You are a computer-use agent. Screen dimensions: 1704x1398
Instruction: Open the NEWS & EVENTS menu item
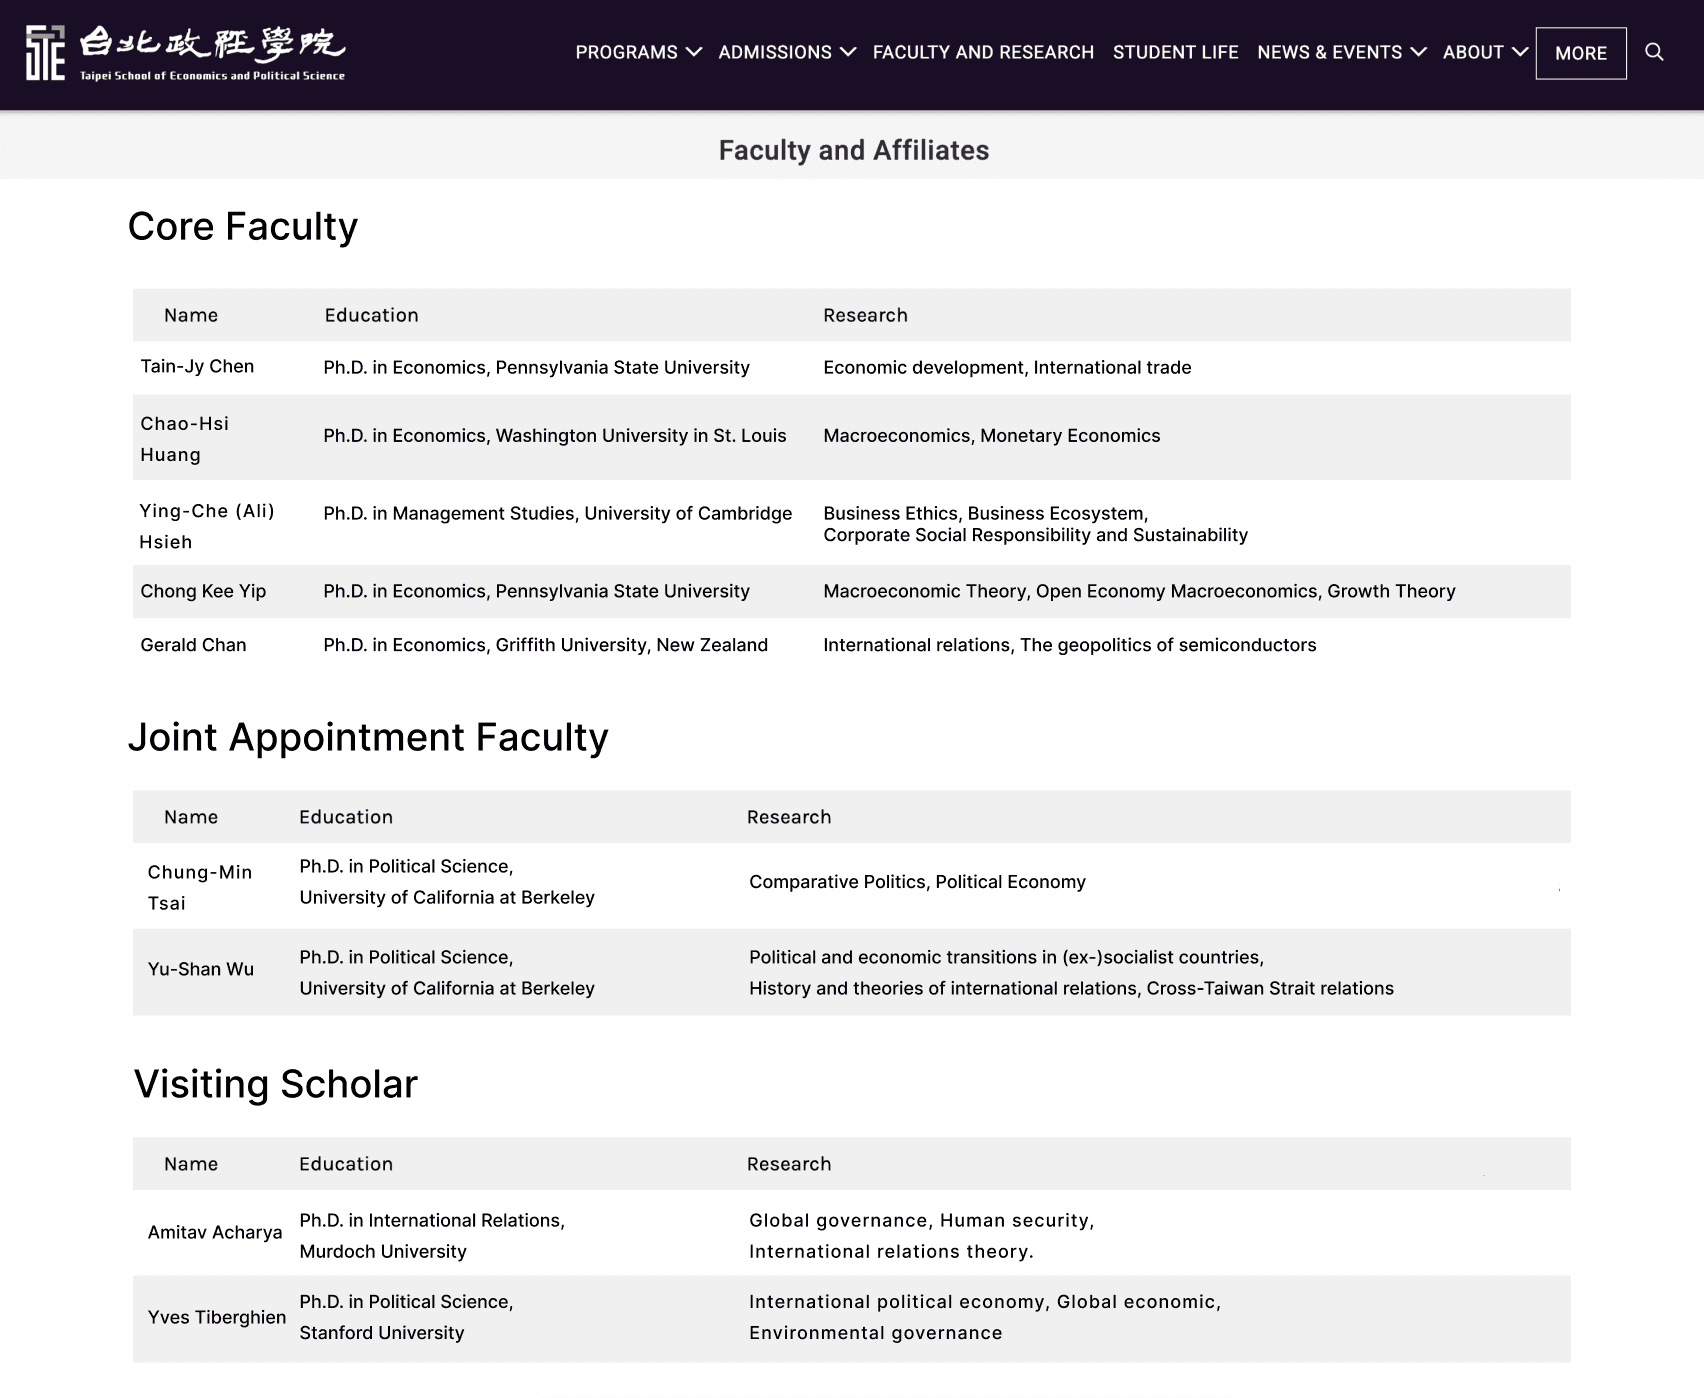[1330, 52]
